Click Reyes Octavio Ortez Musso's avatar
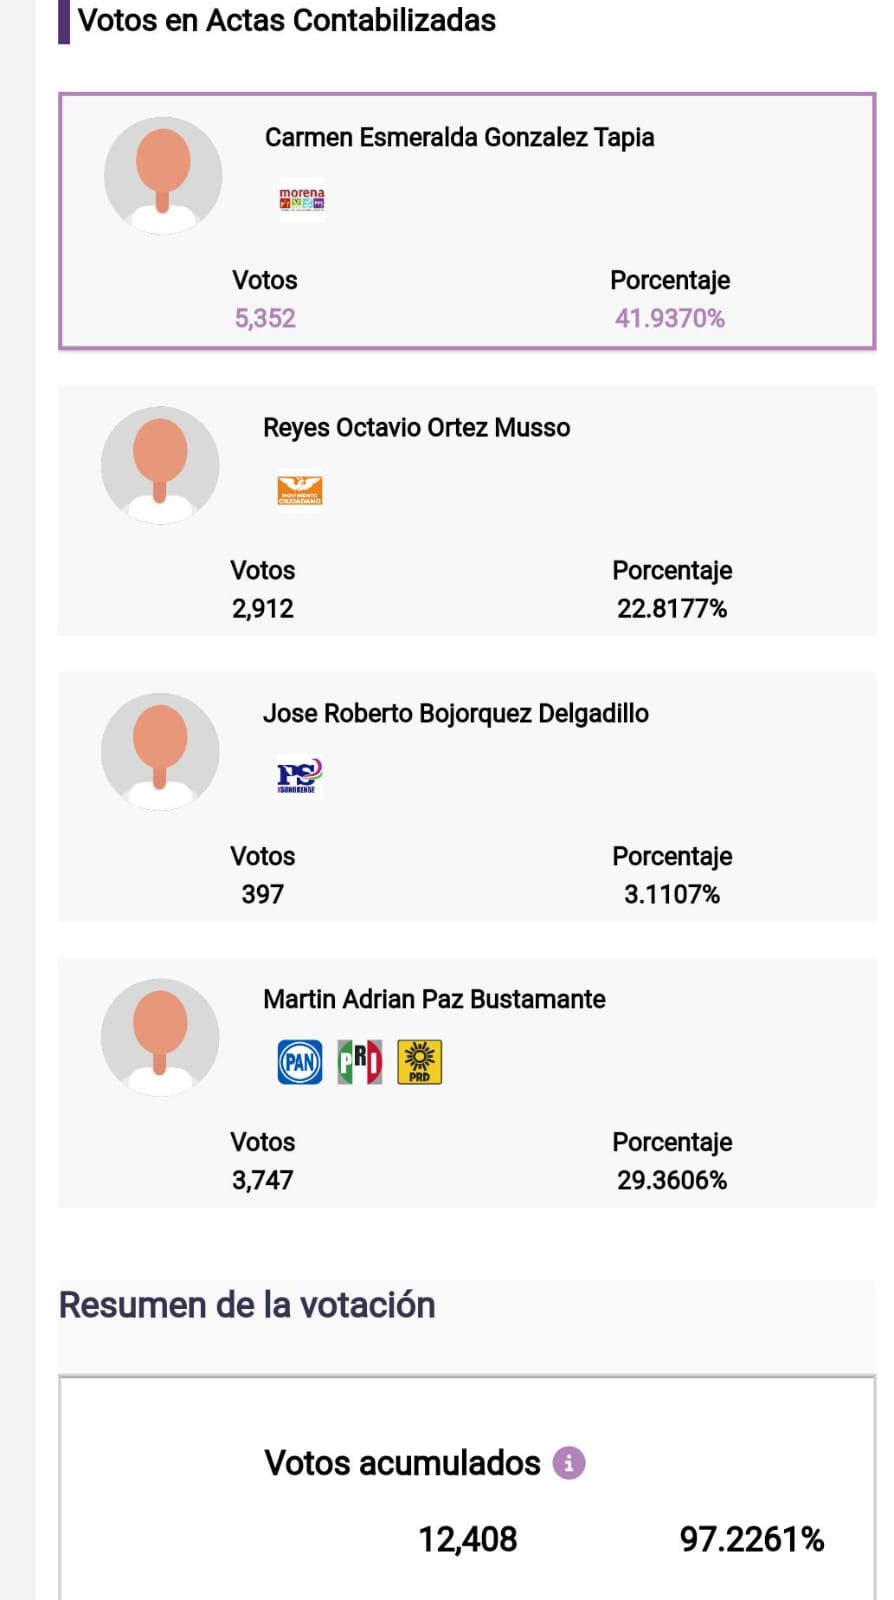The image size is (894, 1600). pos(160,465)
